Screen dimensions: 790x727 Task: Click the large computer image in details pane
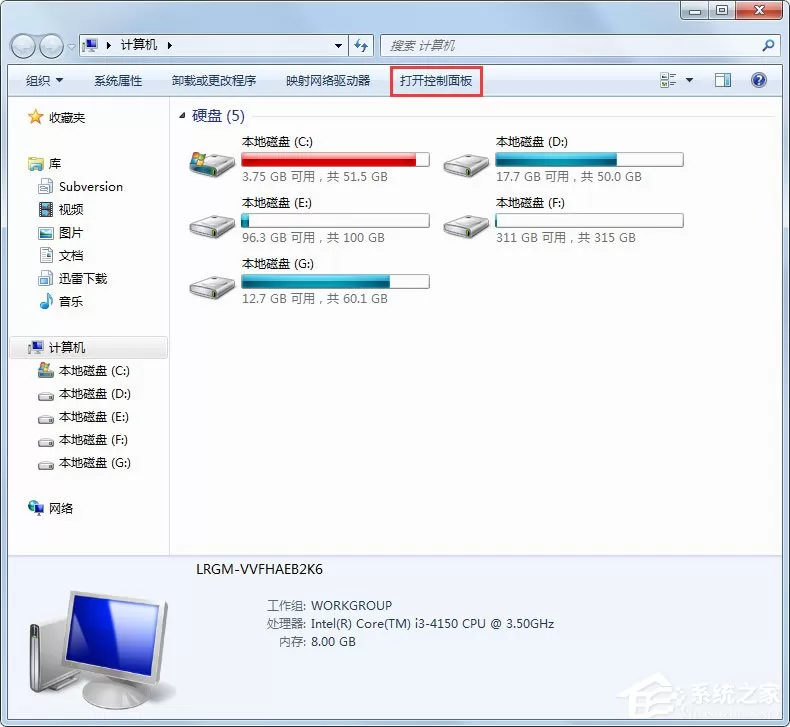(99, 649)
